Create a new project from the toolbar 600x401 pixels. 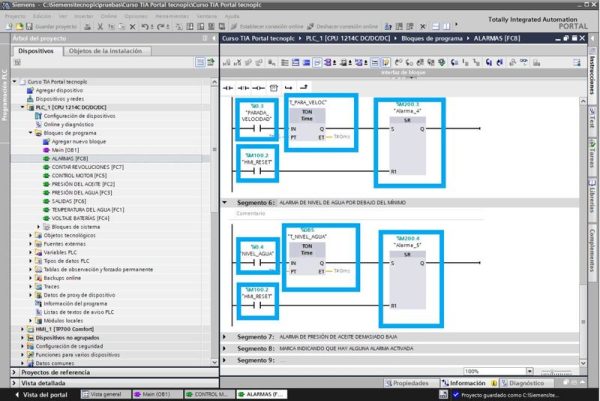tap(9, 26)
